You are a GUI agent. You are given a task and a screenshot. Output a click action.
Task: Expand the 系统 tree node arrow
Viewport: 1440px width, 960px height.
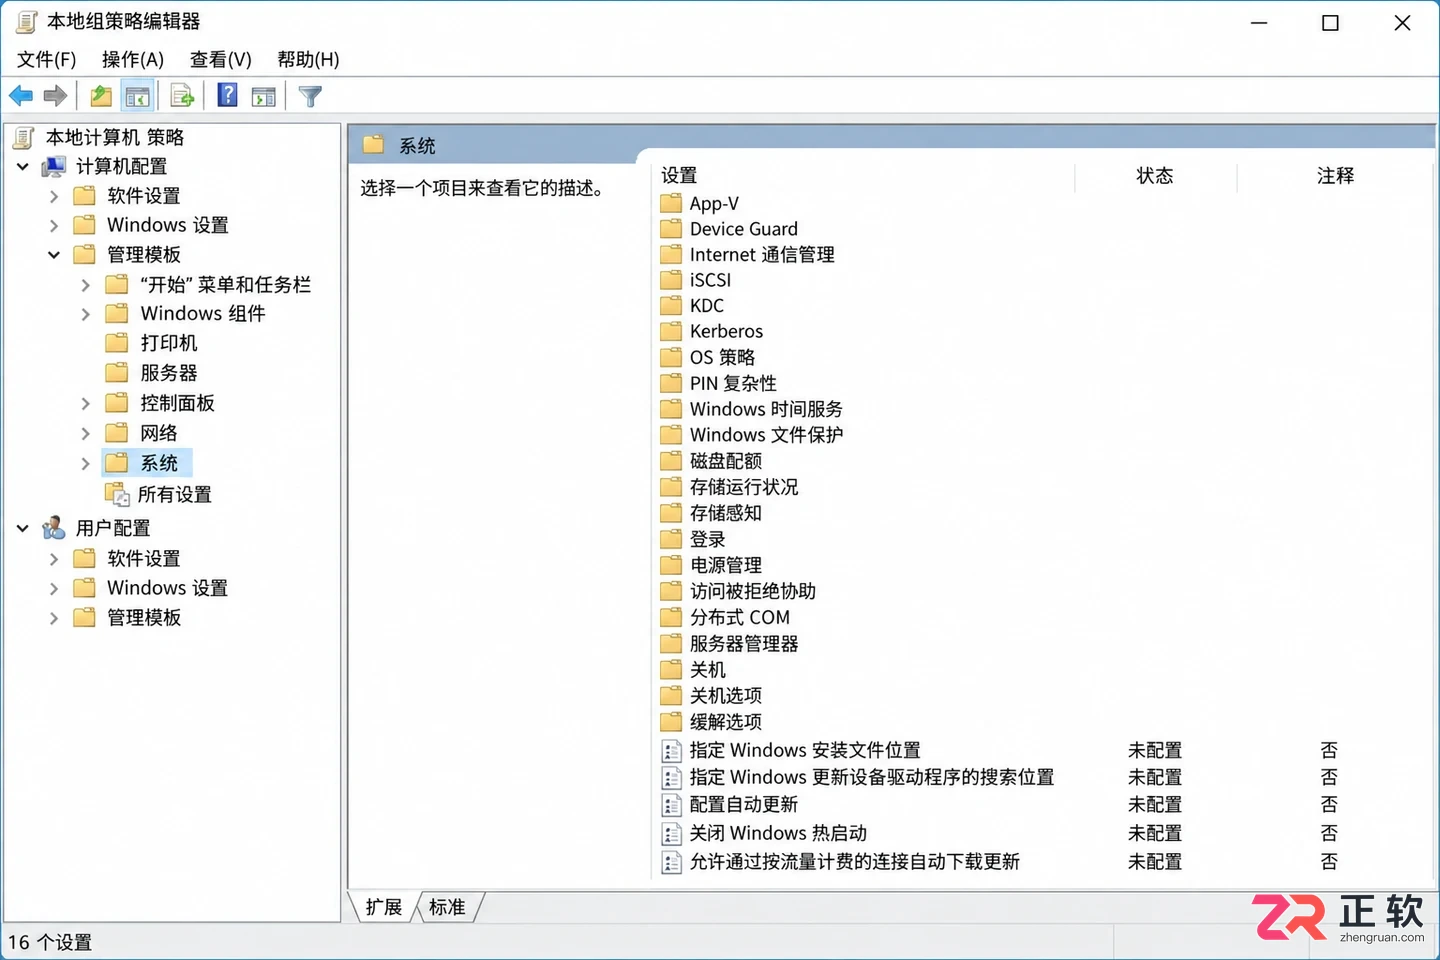(x=86, y=463)
